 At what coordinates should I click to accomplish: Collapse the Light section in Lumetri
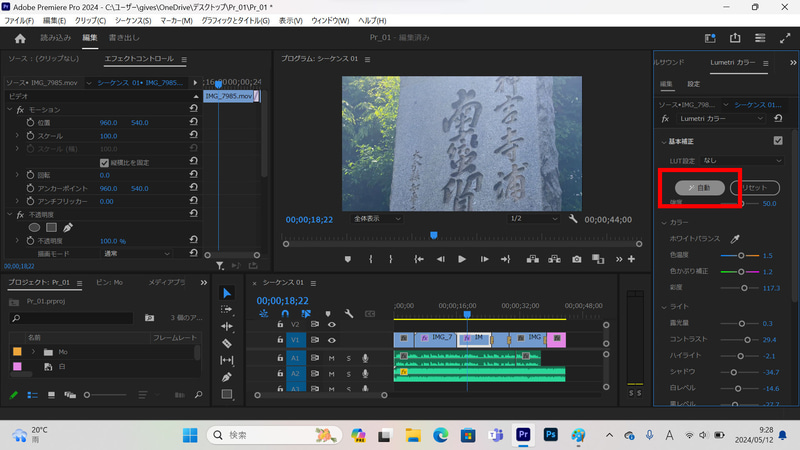[664, 307]
